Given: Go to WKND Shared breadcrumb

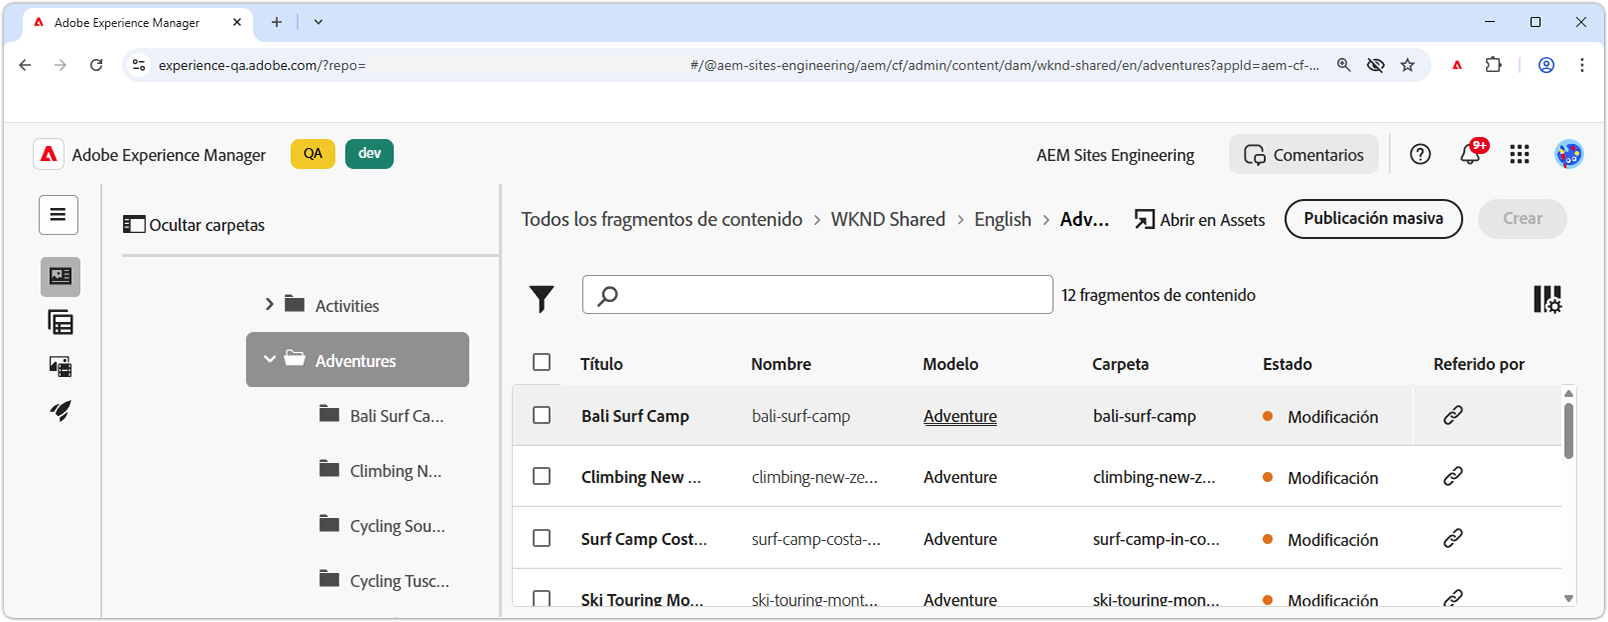Looking at the screenshot, I should point(888,219).
